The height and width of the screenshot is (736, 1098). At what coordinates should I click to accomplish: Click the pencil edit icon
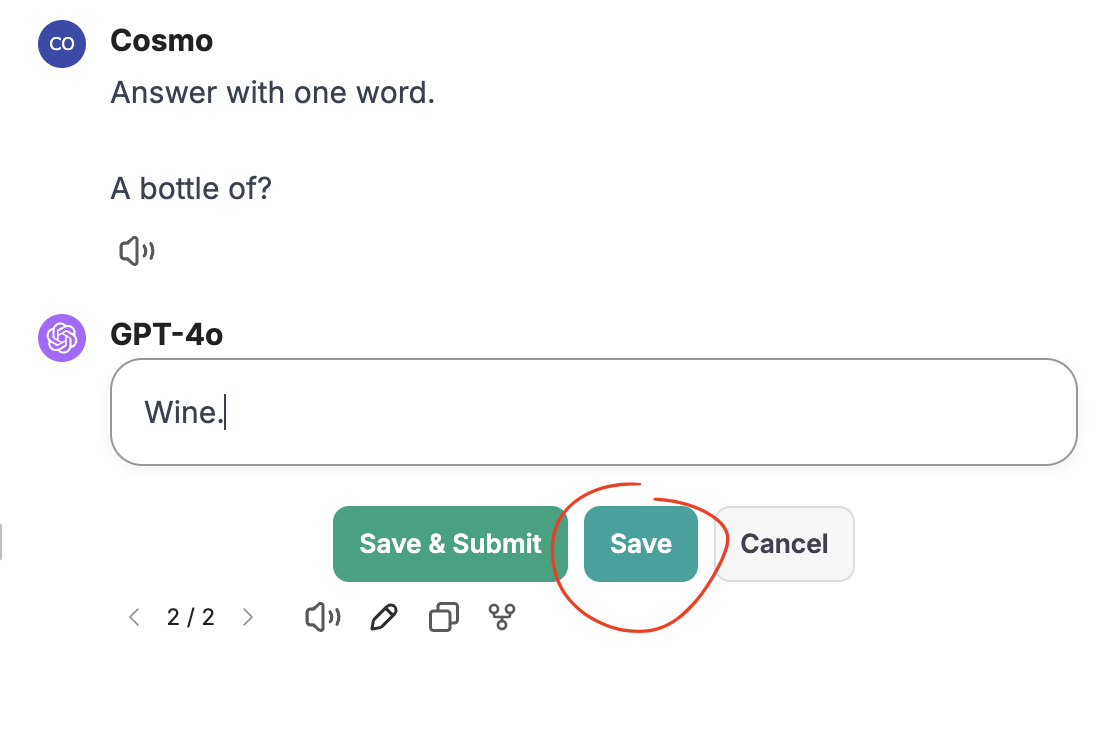(383, 618)
